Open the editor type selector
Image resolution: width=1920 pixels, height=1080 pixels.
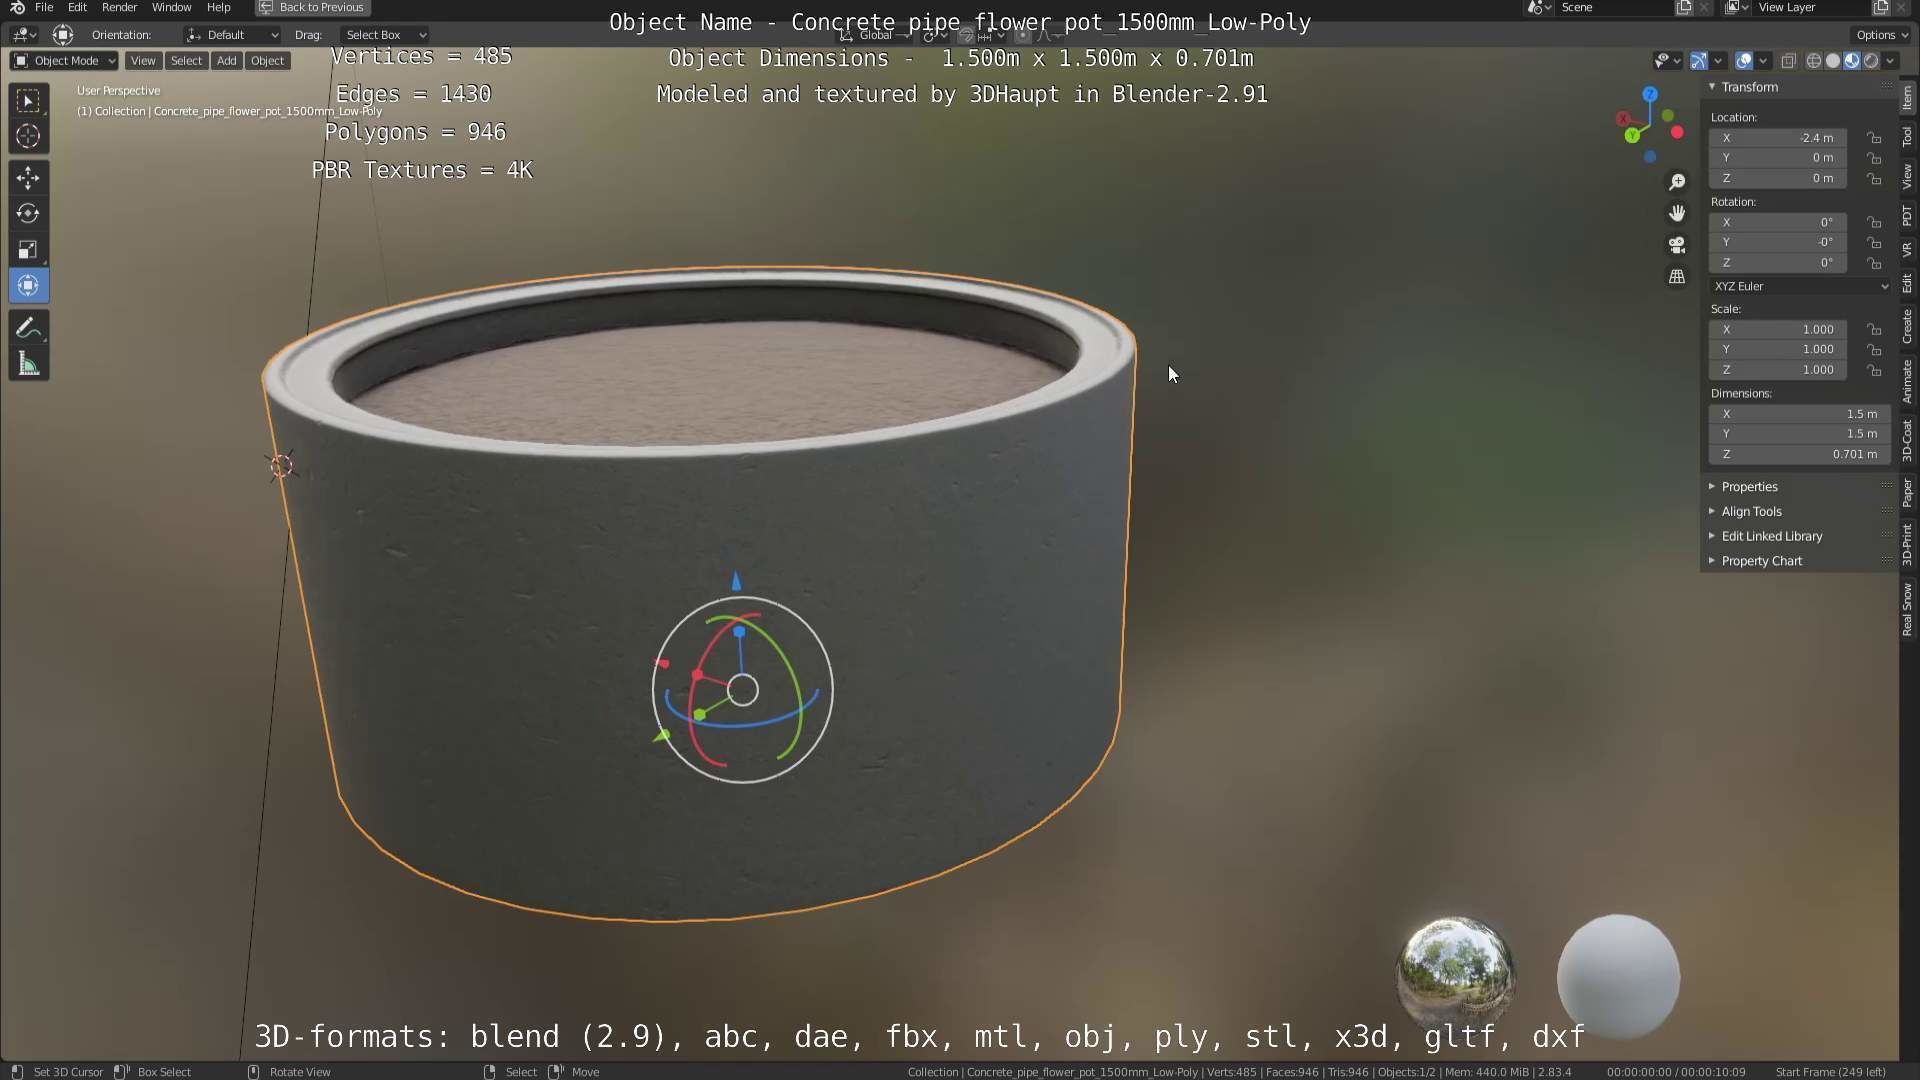pyautogui.click(x=24, y=35)
